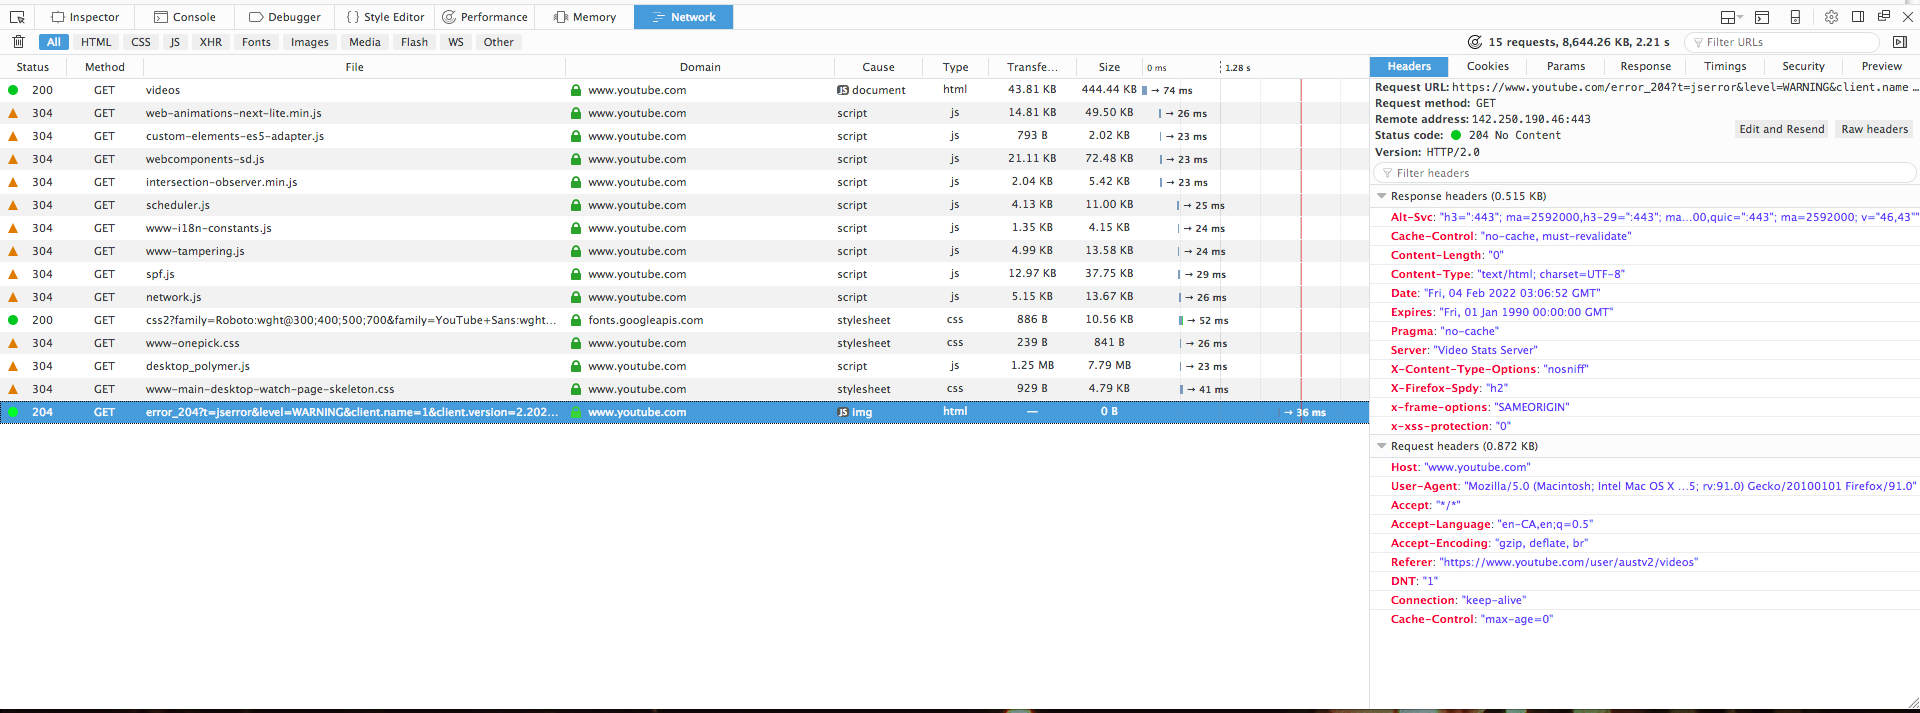Focus the Filter URLs input field
Screen dimensions: 1920x713
point(1781,42)
